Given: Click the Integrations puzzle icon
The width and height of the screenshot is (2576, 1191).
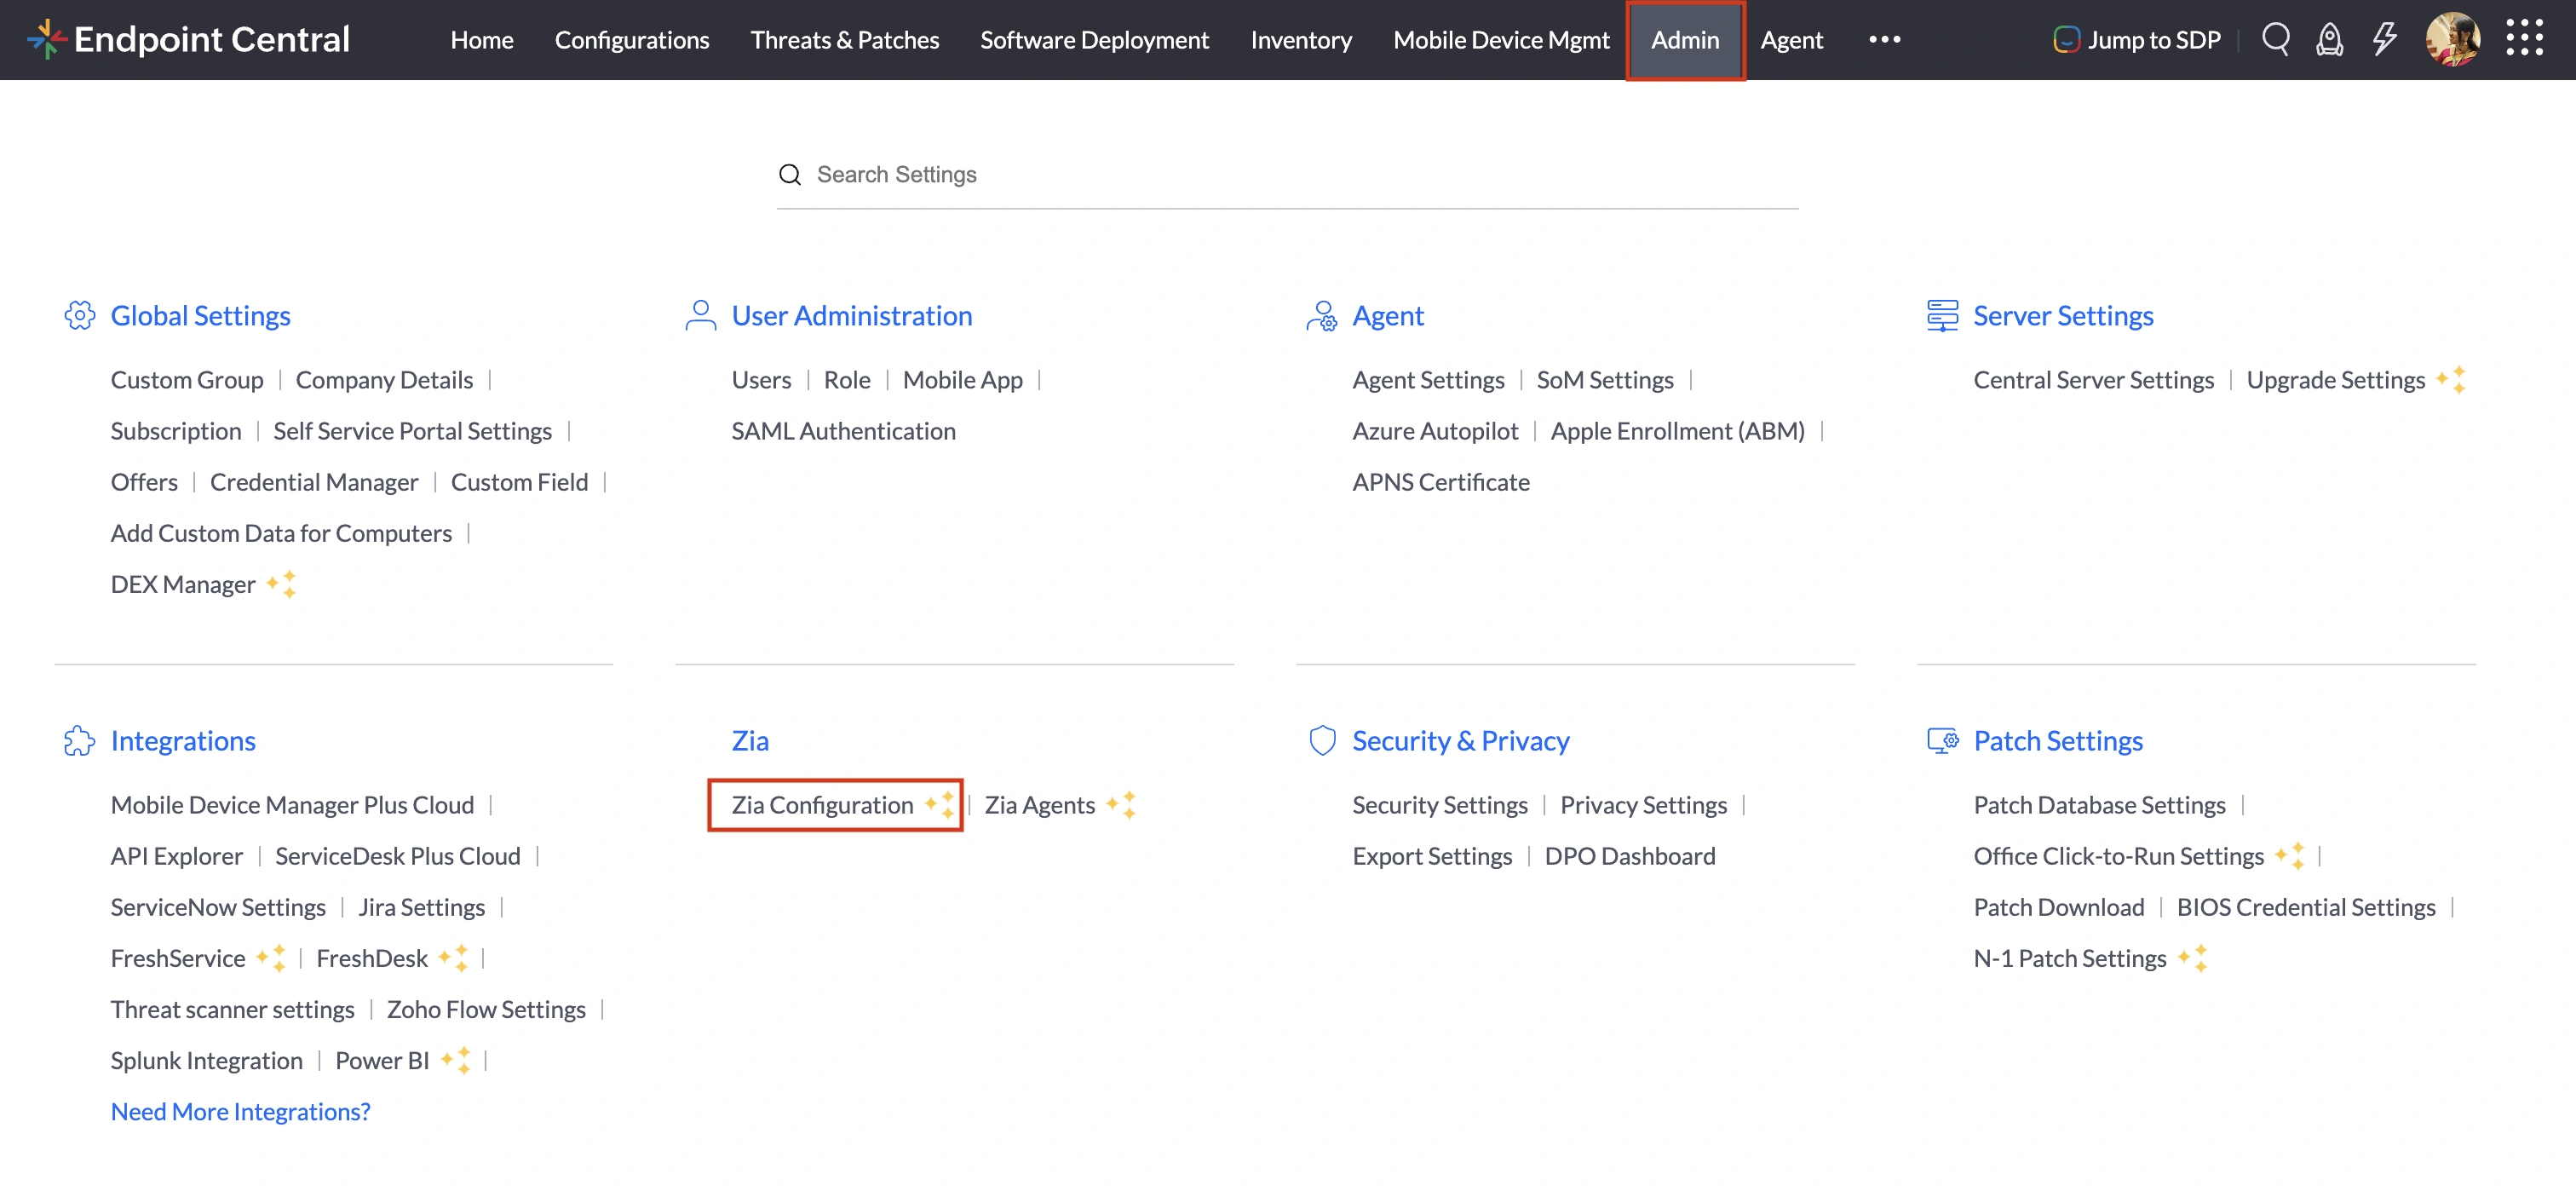Looking at the screenshot, I should 79,741.
